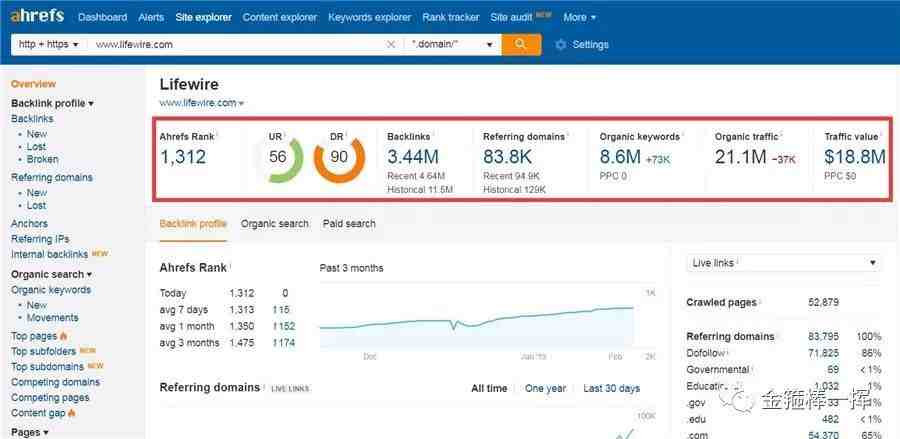Open Keywords explorer in top navigation
The image size is (900, 439).
tap(370, 17)
